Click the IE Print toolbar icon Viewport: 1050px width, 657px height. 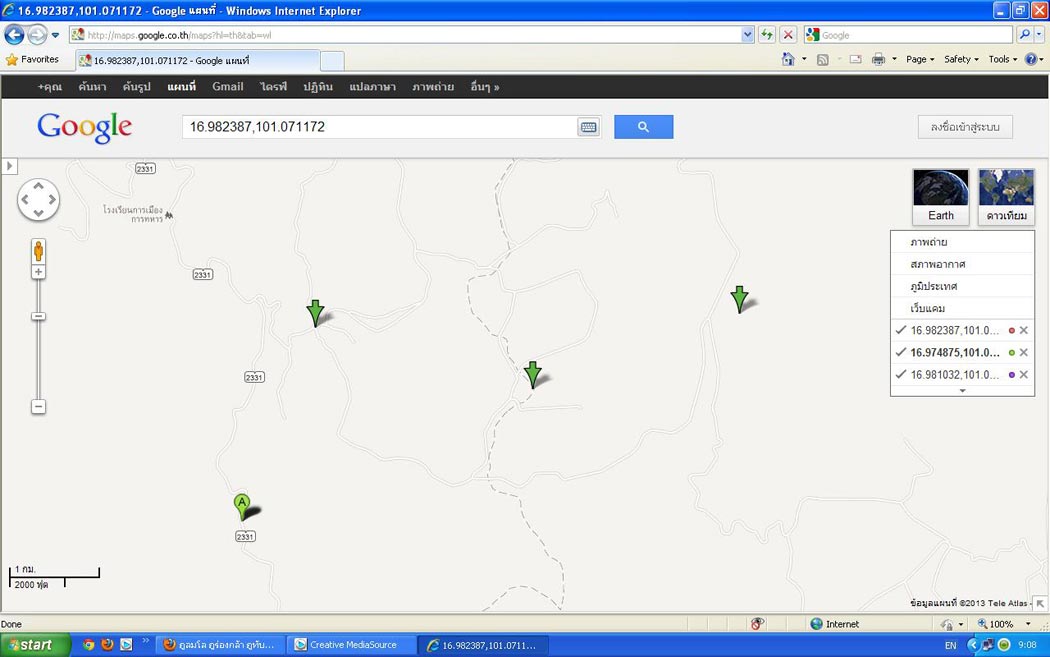coord(878,60)
